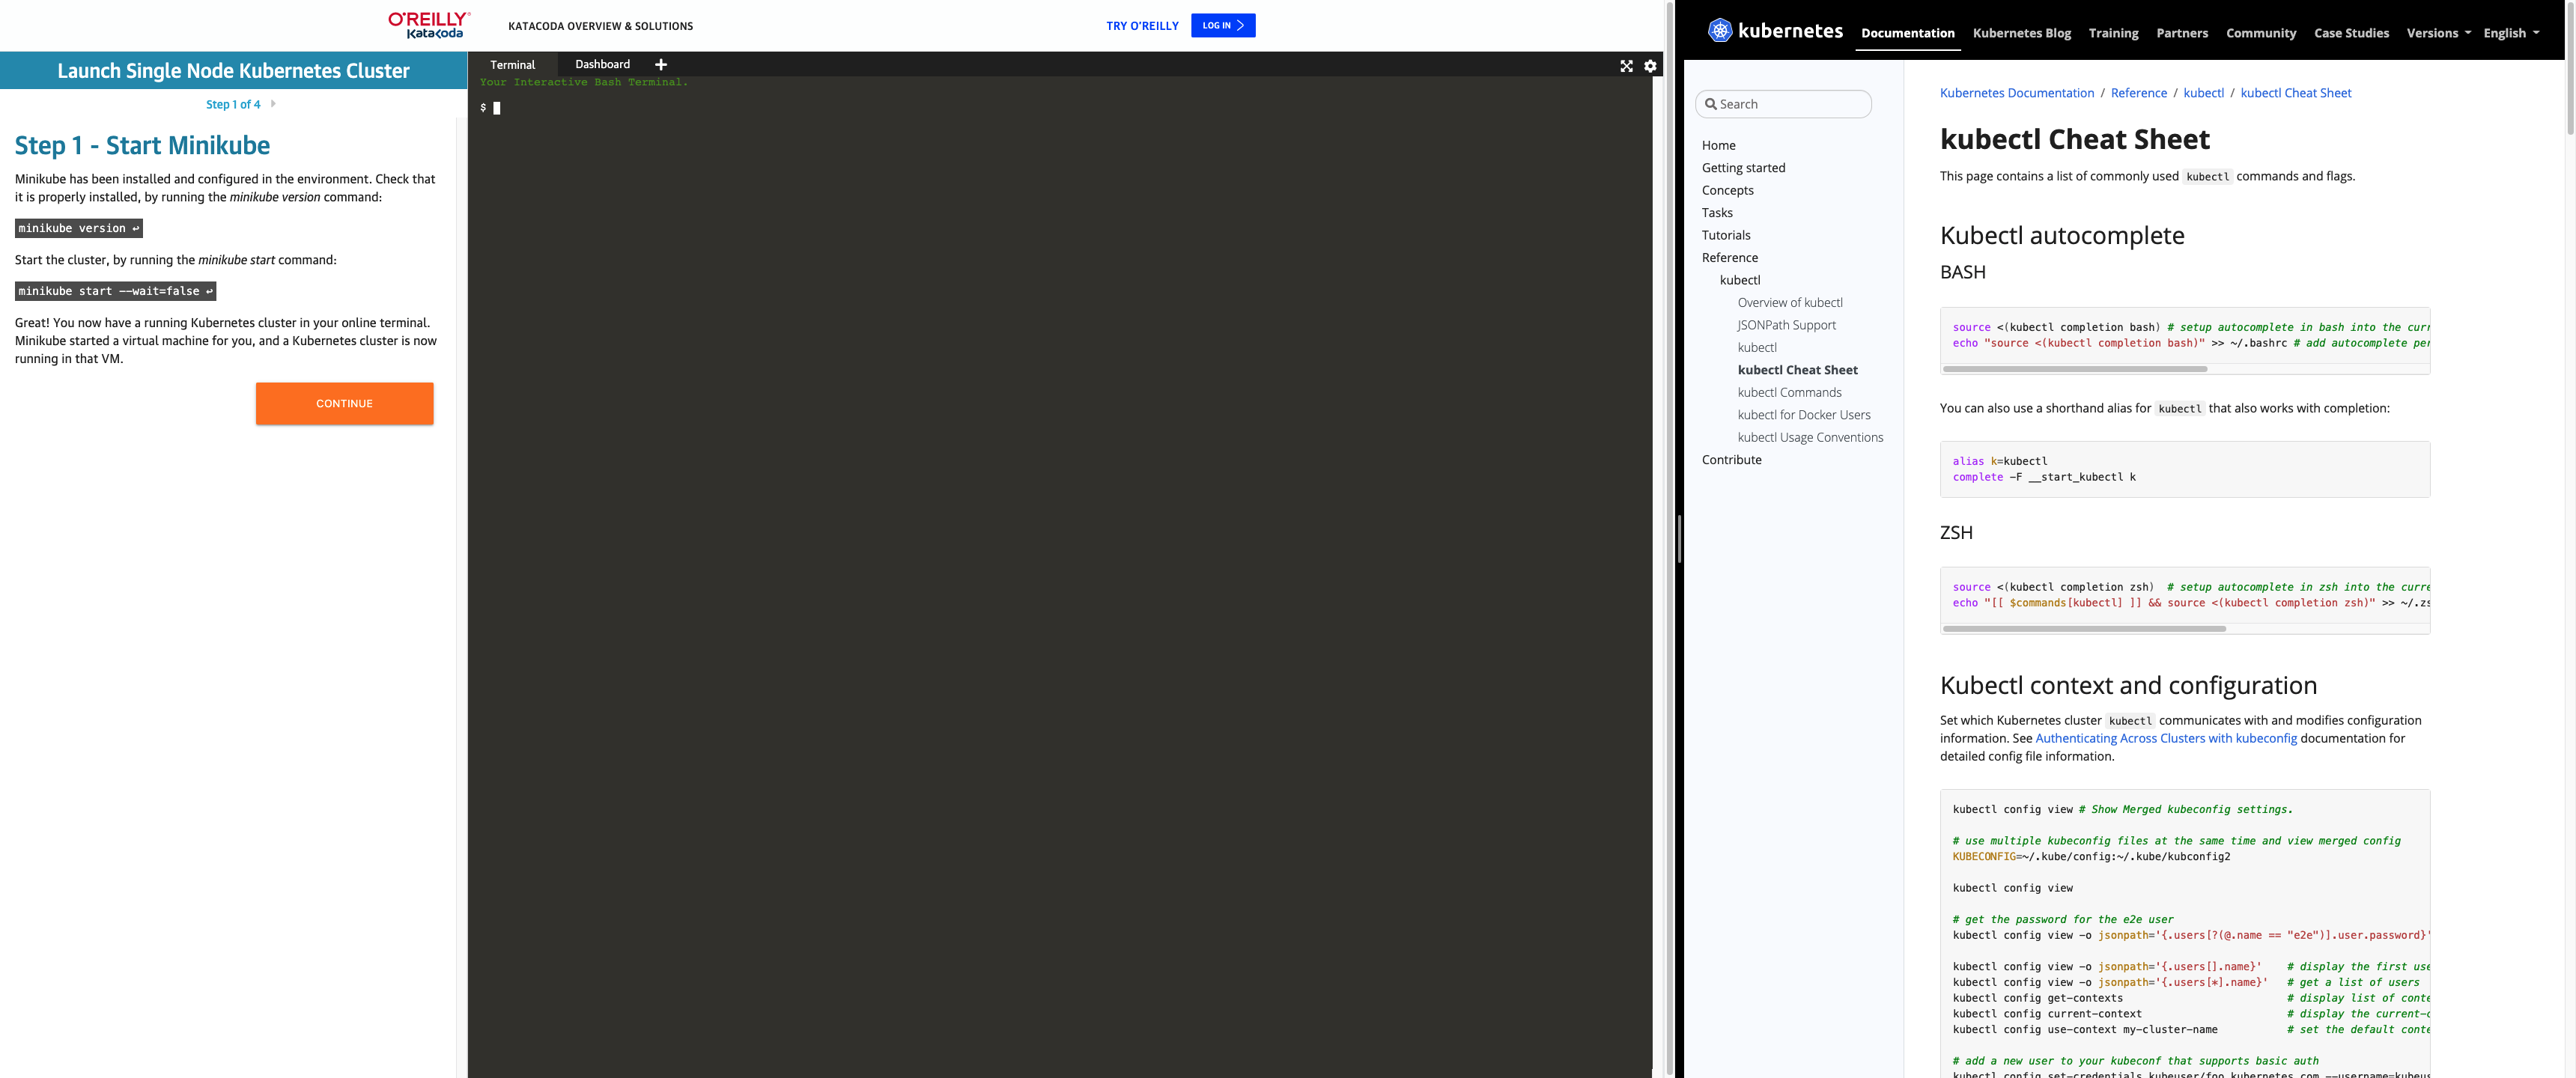The height and width of the screenshot is (1078, 2576).
Task: Open kubectl for Docker Users sidebar entry
Action: coord(1804,415)
